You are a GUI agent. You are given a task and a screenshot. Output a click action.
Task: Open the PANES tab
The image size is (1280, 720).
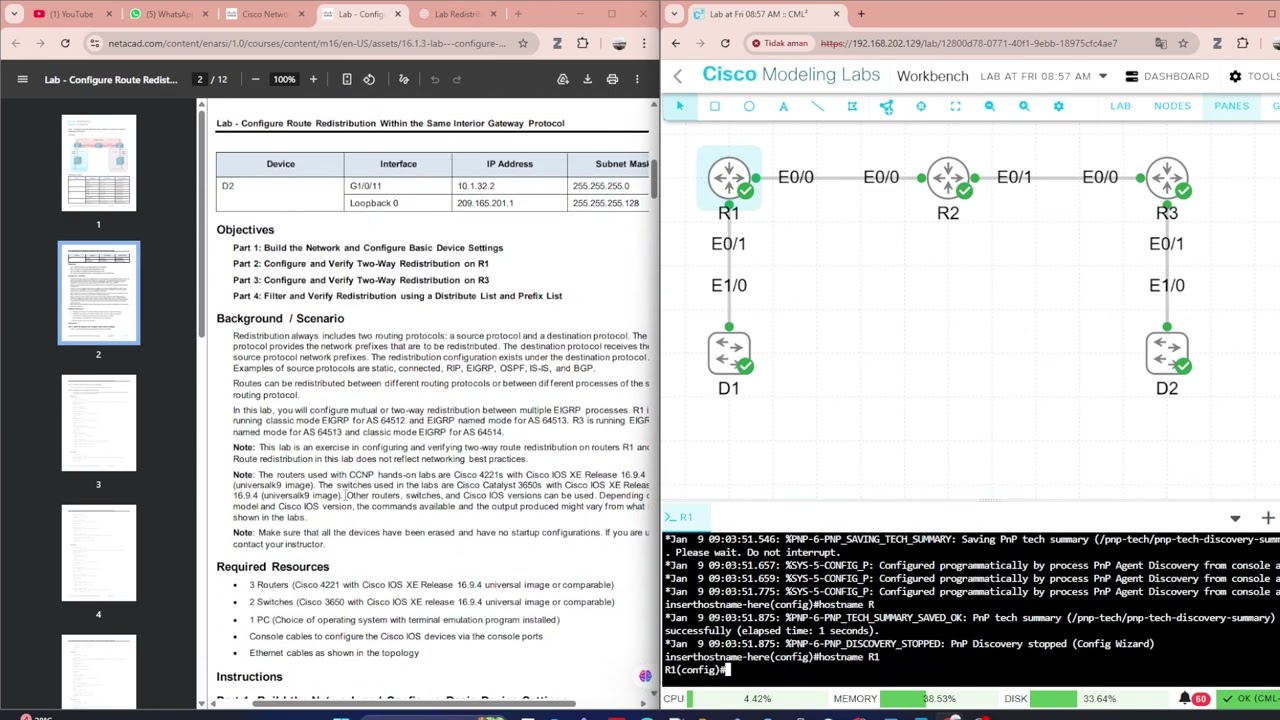tap(1231, 106)
